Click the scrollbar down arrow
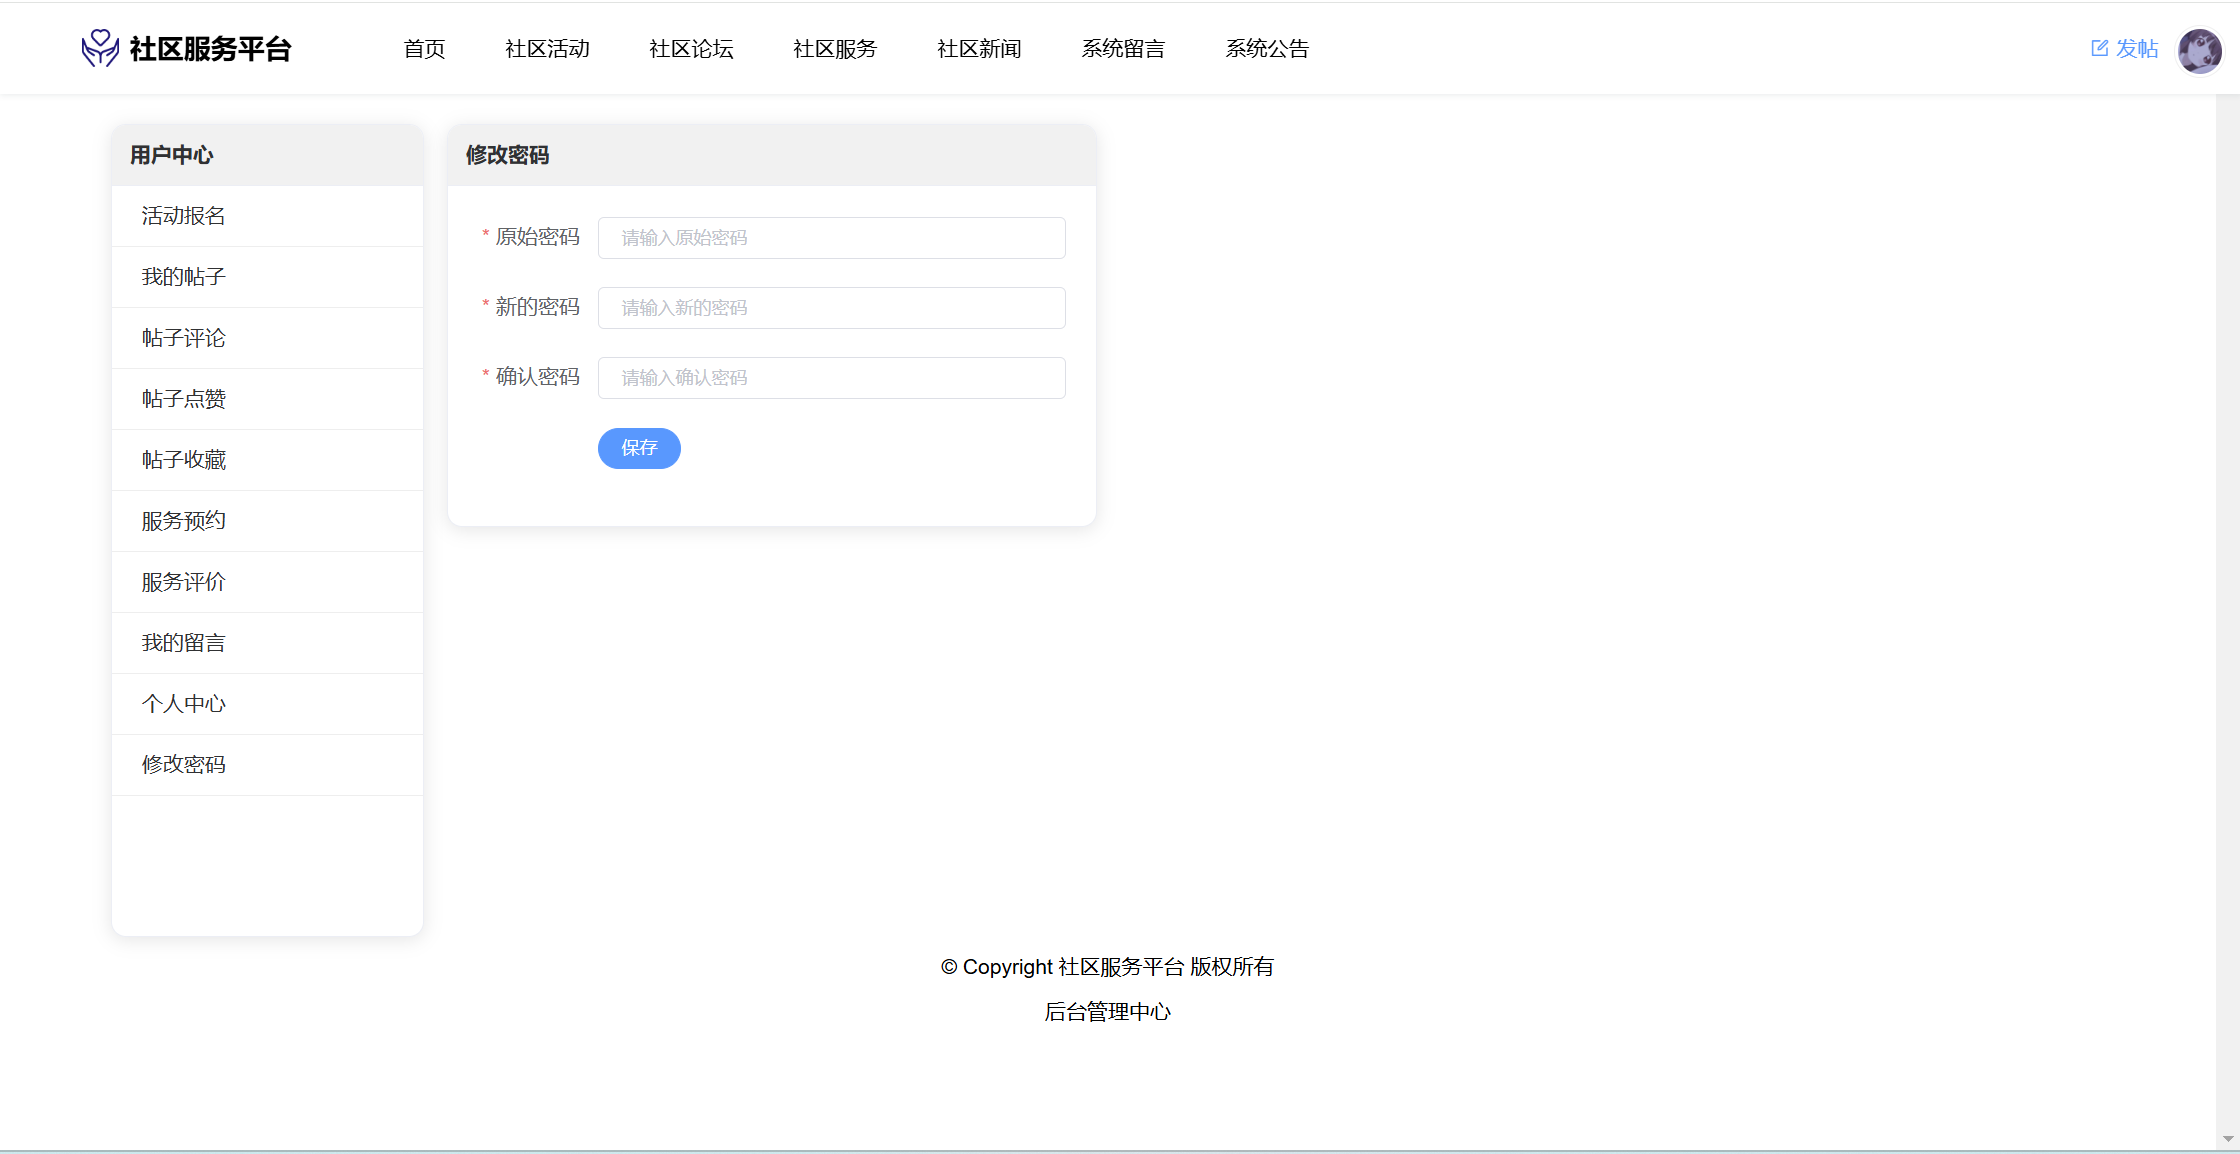Image resolution: width=2240 pixels, height=1154 pixels. point(2227,1138)
